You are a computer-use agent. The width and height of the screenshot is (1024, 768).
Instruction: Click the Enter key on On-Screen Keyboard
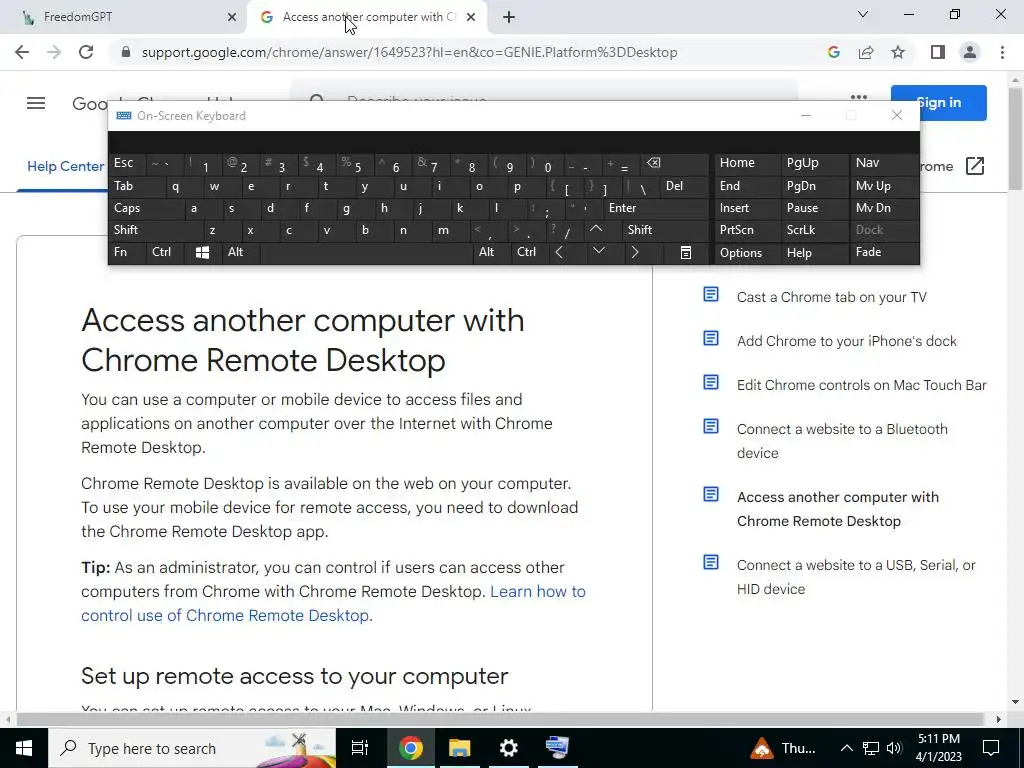coord(656,208)
